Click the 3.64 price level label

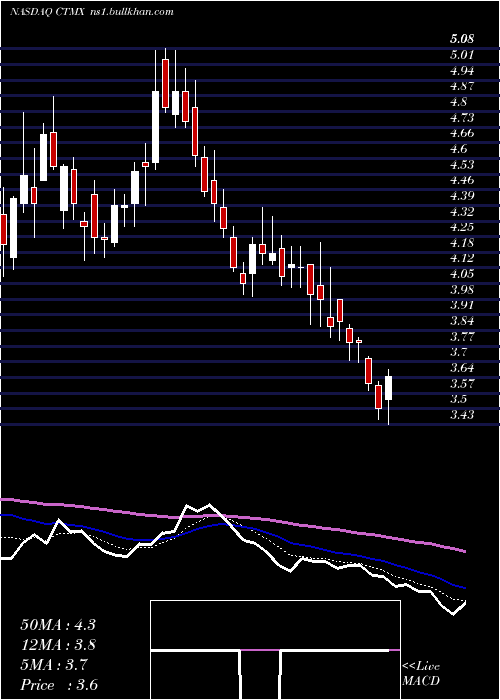coord(462,368)
